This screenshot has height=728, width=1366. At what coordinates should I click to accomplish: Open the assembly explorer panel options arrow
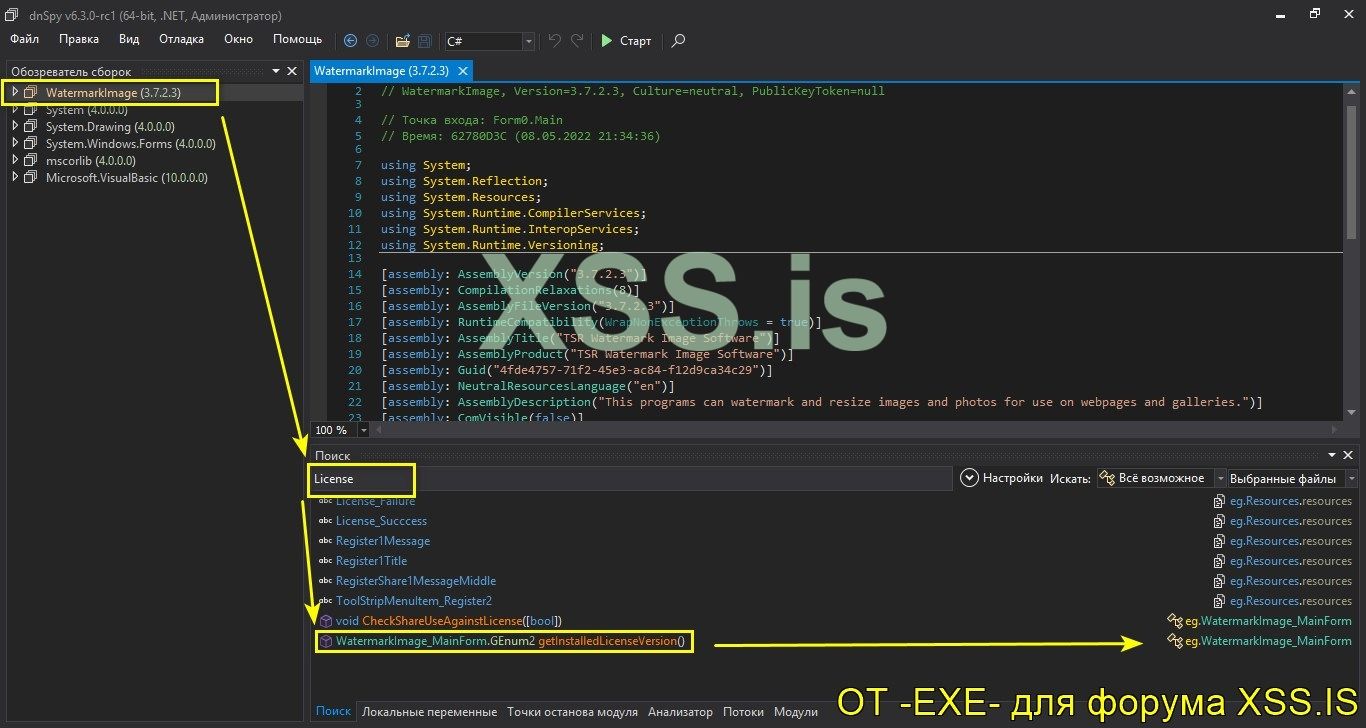(275, 71)
